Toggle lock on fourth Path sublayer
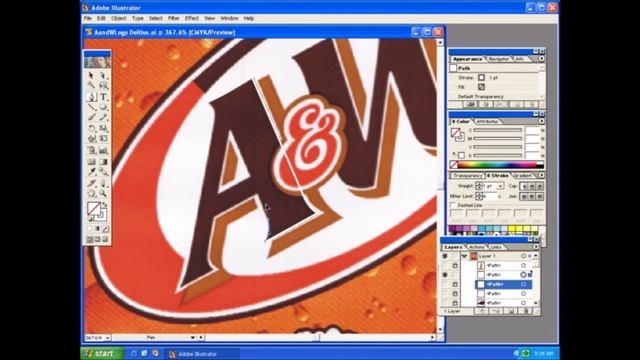Viewport: 640px width, 360px height. point(455,293)
